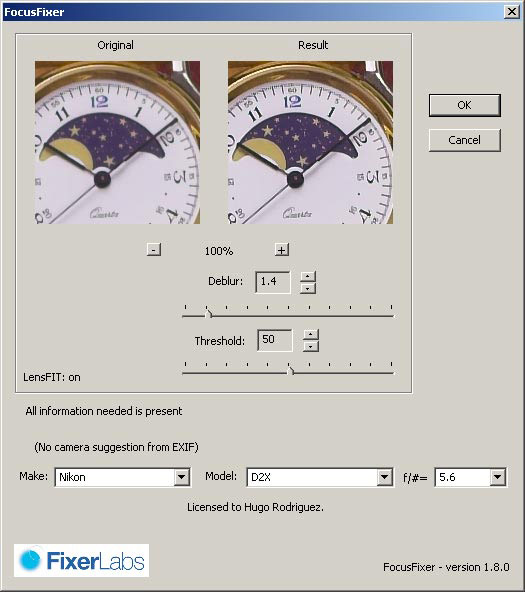The height and width of the screenshot is (592, 525).
Task: Click the Threshold slider handle
Action: [x=290, y=371]
